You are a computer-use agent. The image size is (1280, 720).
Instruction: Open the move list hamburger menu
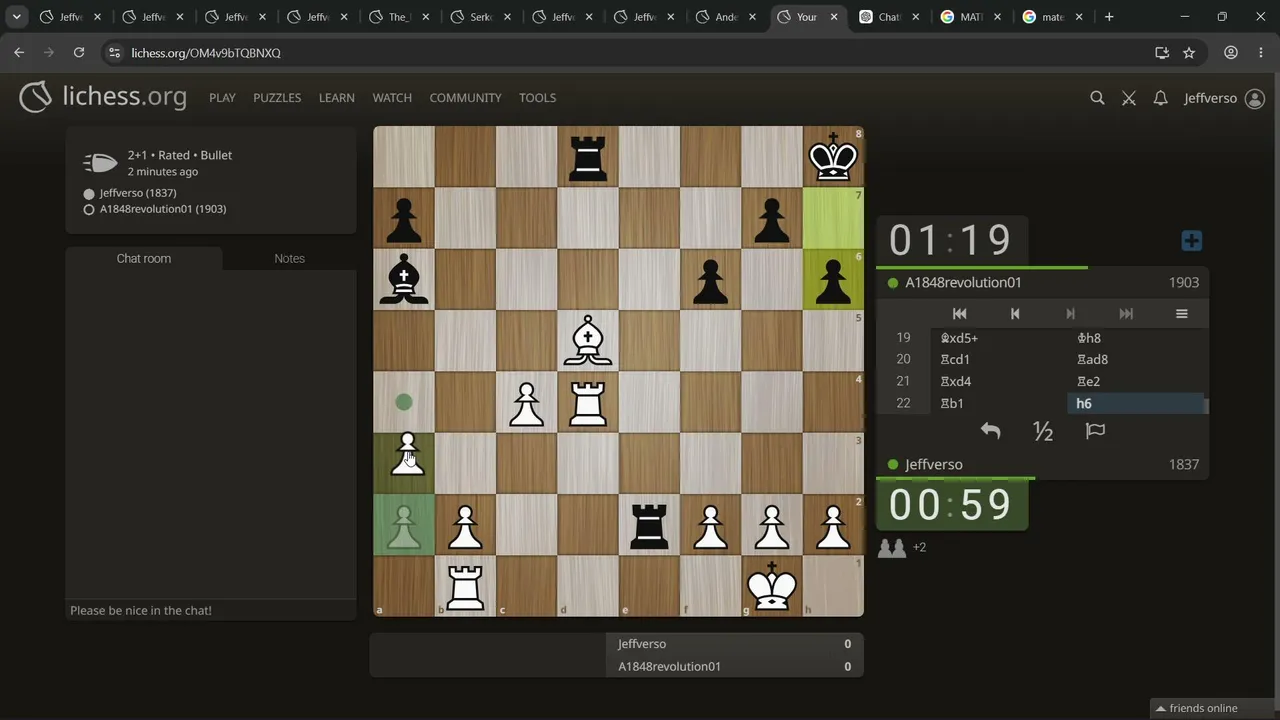point(1181,314)
